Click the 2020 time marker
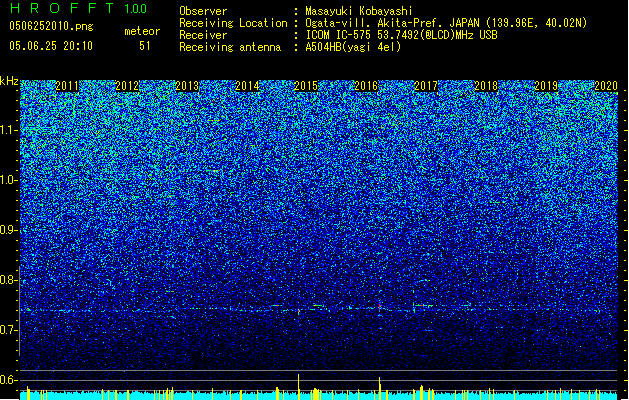This screenshot has width=629, height=400. tap(606, 86)
